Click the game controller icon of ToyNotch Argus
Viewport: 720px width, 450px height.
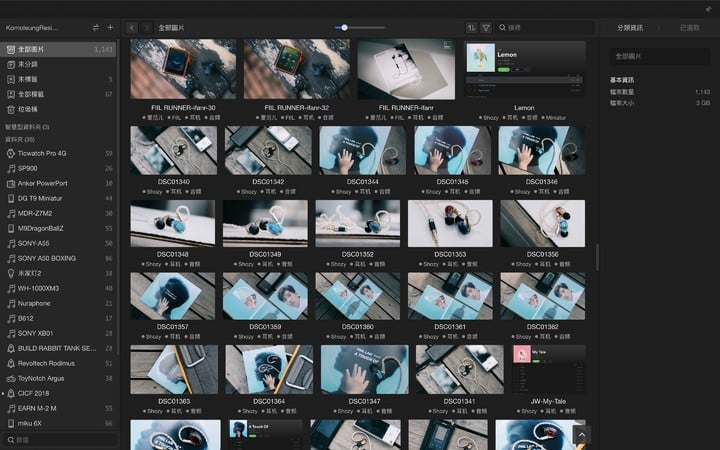click(x=11, y=378)
